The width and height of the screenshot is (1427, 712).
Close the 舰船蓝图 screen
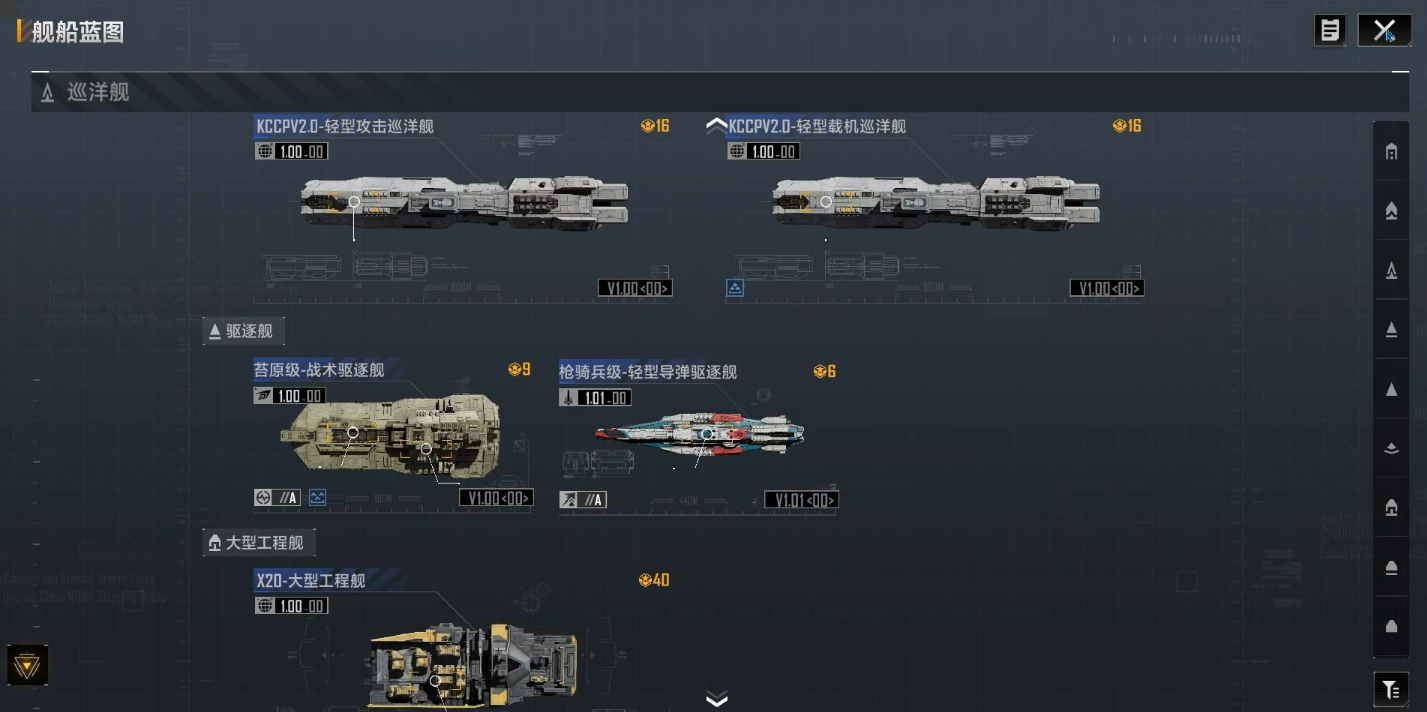(1384, 31)
